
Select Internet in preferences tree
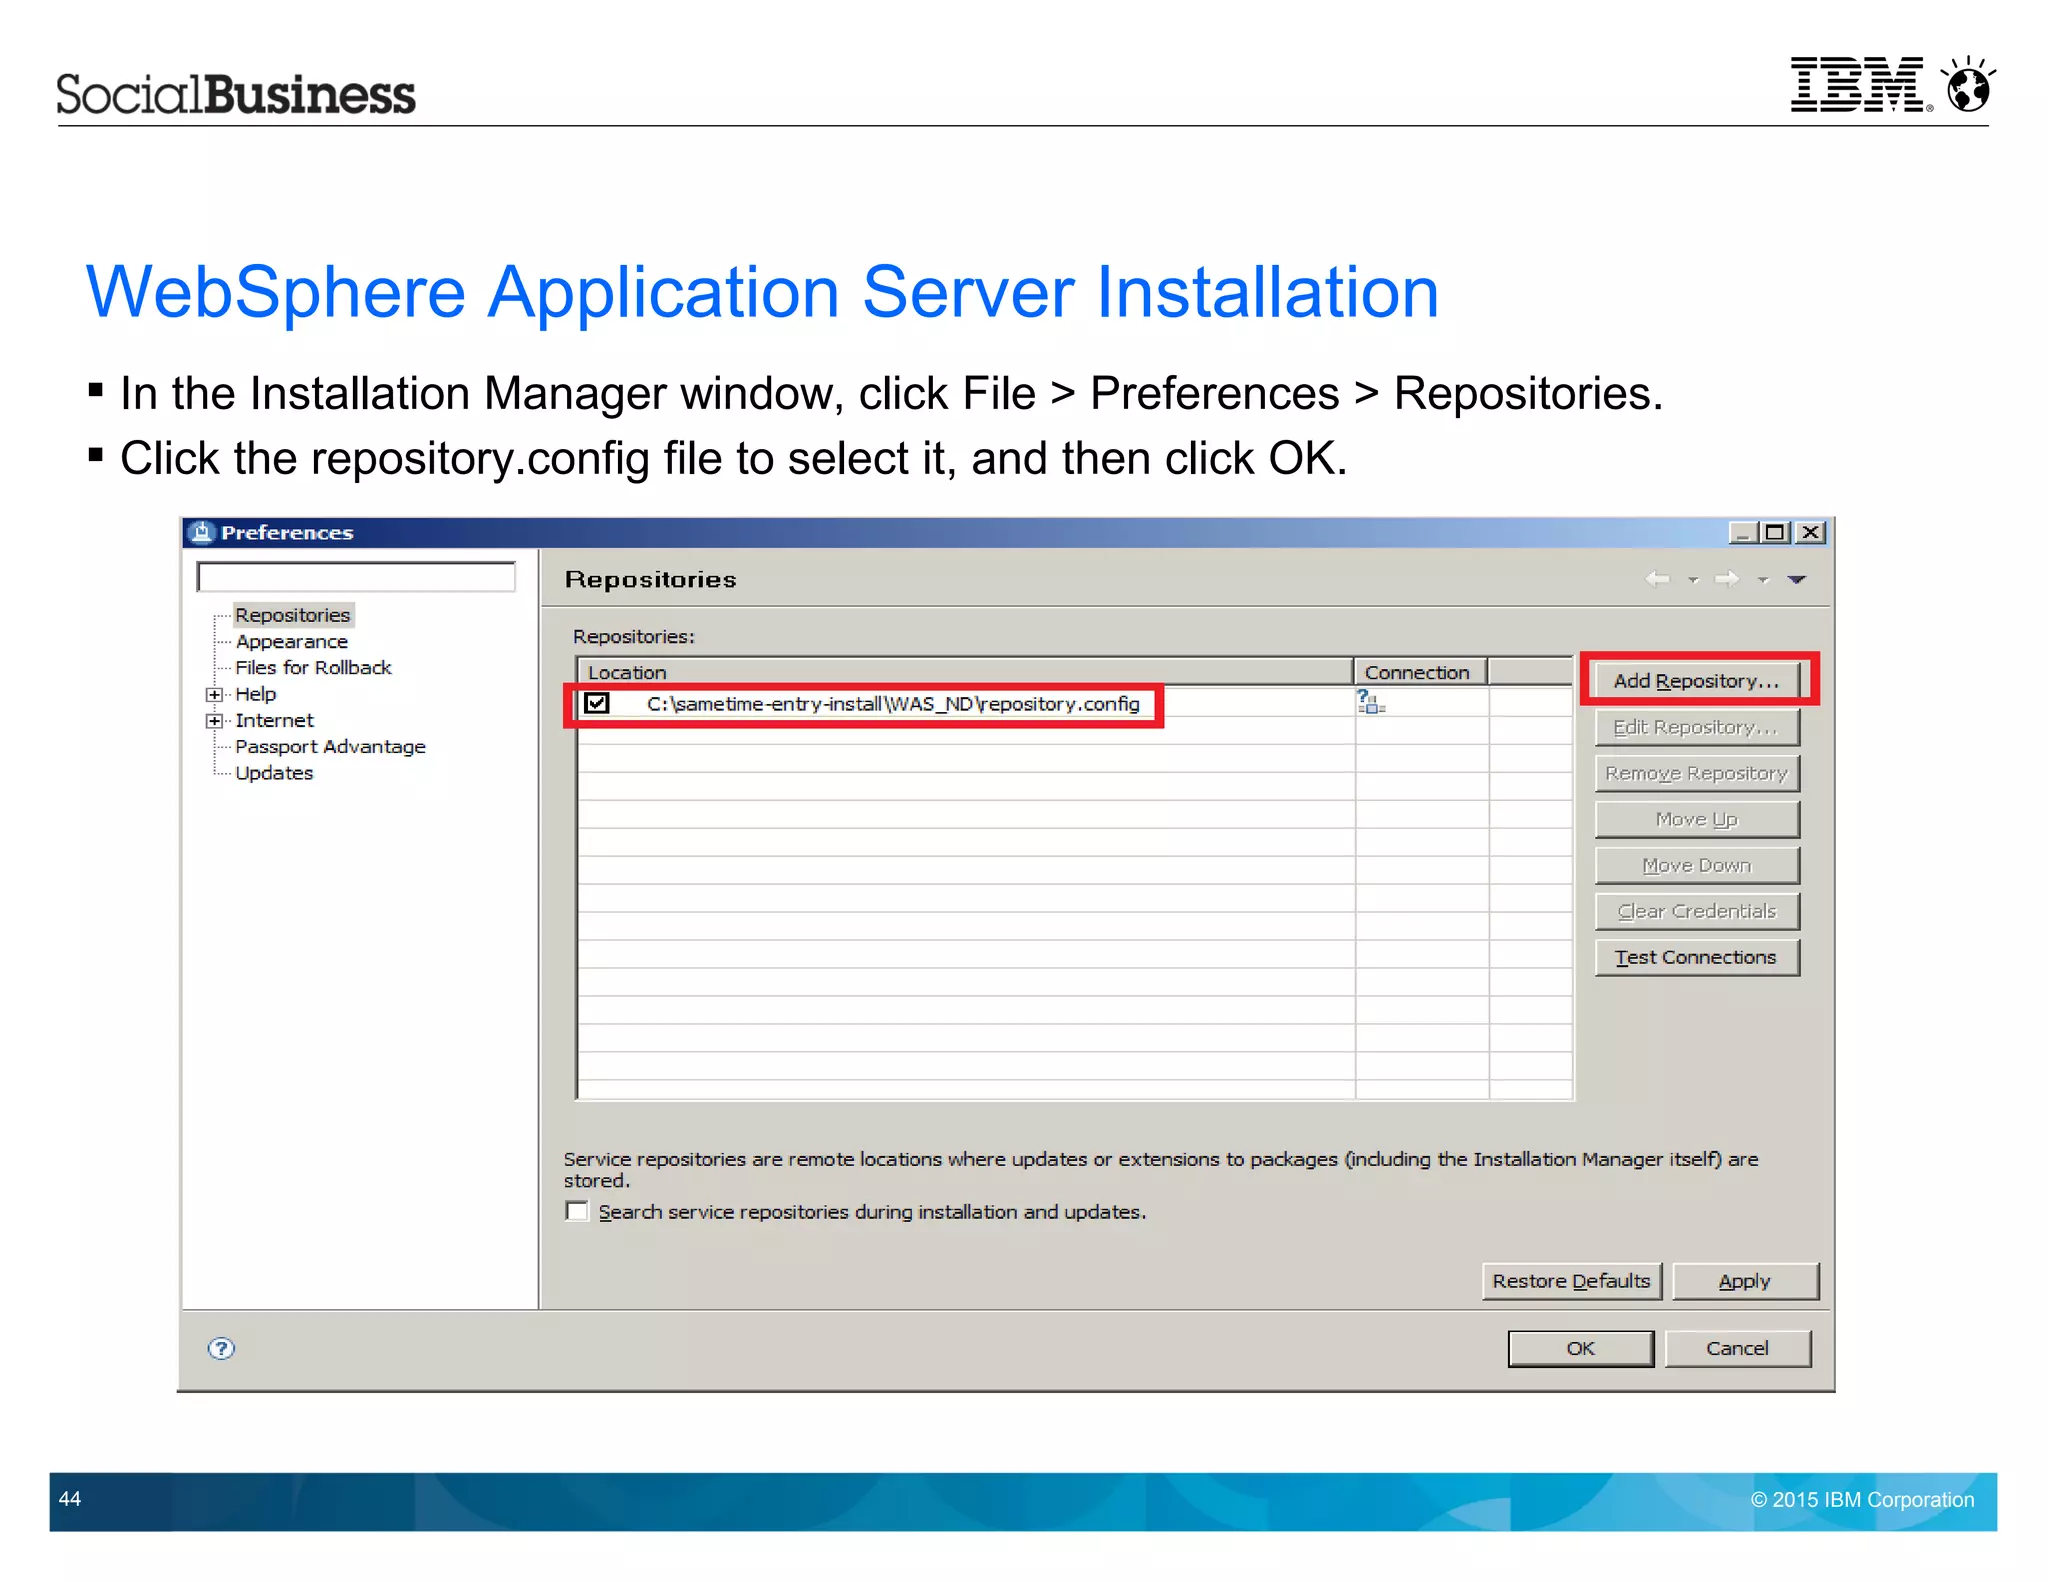[274, 720]
